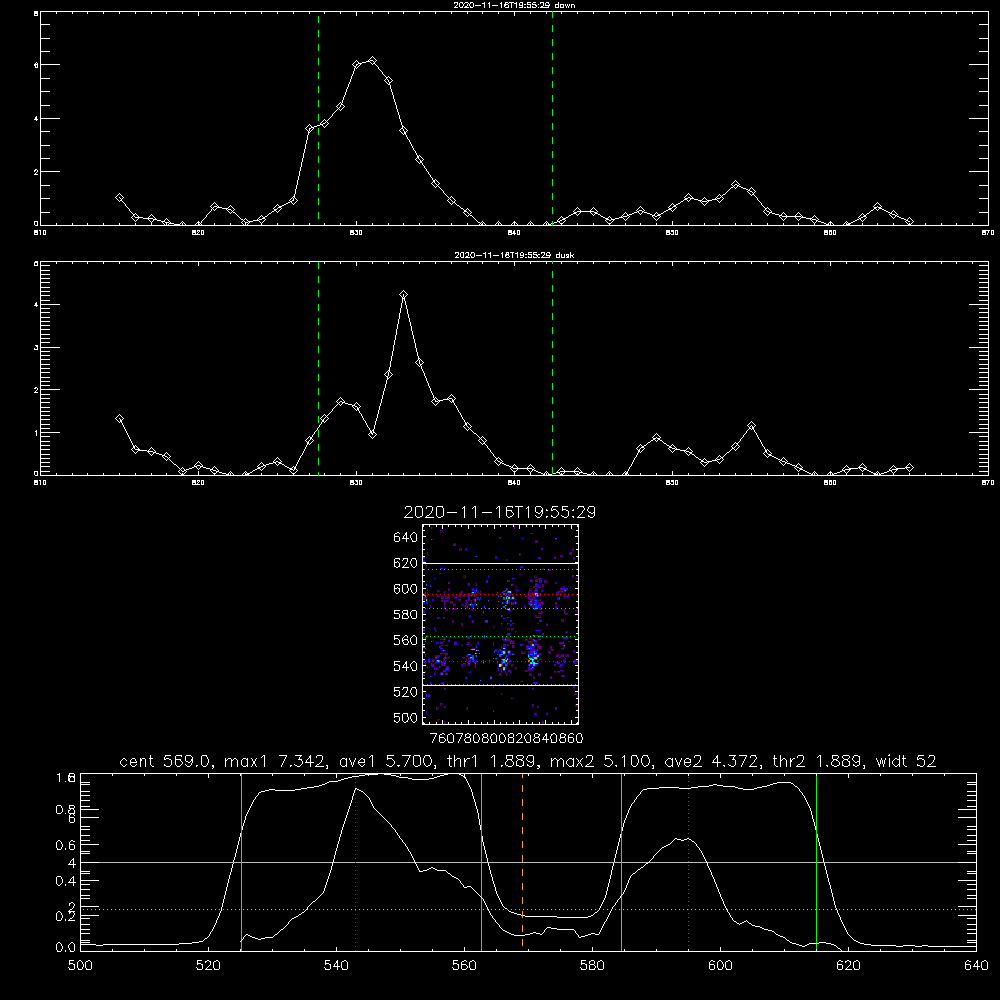
Task: Click the 500 x-axis label of the bottom plot
Action: (x=80, y=966)
